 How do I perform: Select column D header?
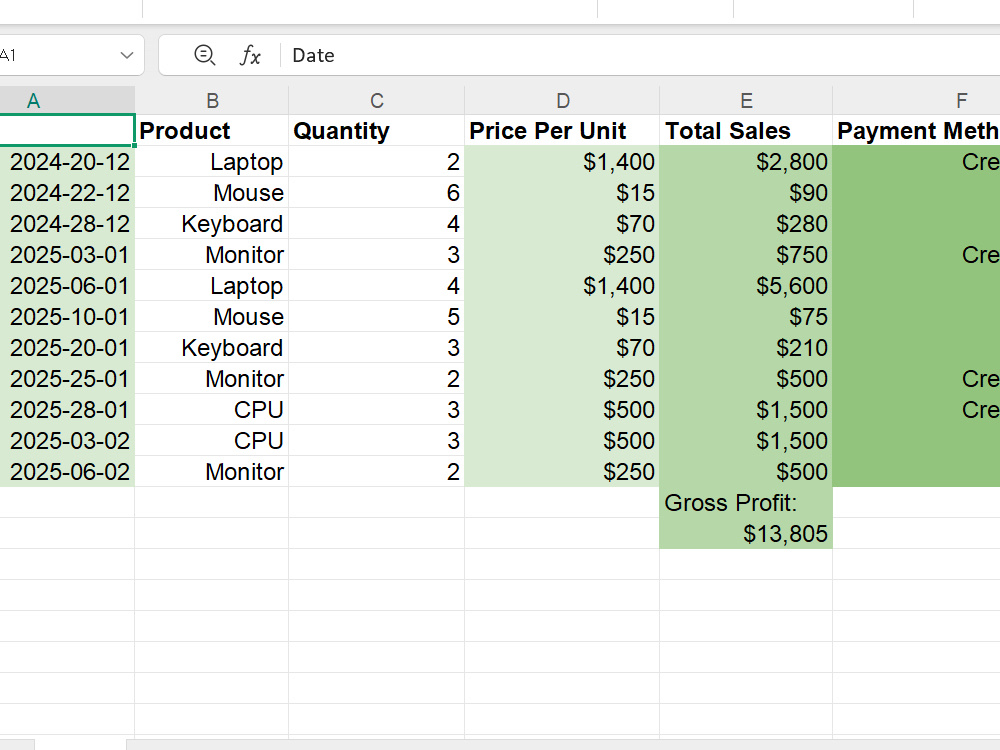pos(562,101)
